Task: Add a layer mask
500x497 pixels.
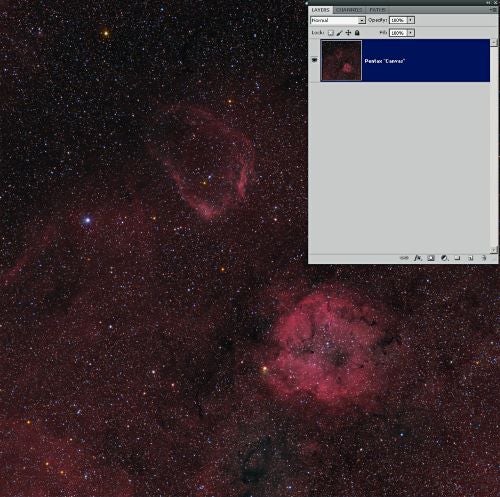Action: [431, 258]
